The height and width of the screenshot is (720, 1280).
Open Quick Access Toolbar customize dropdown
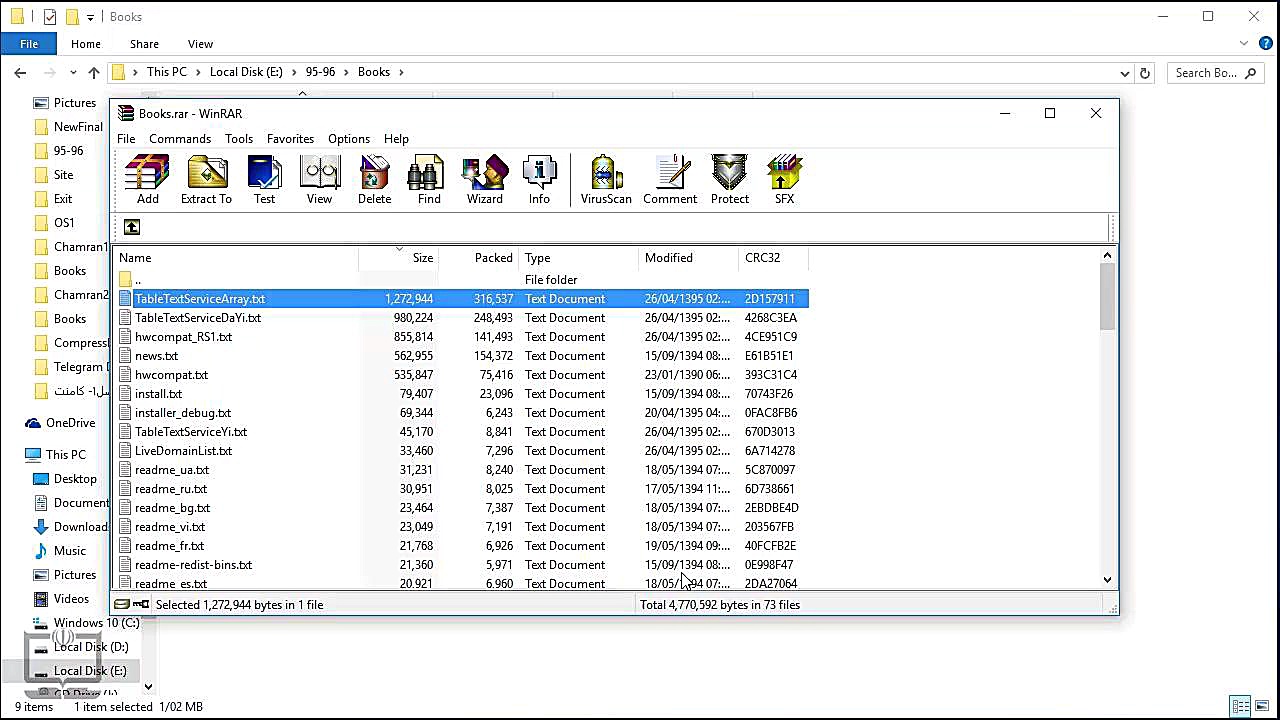90,17
